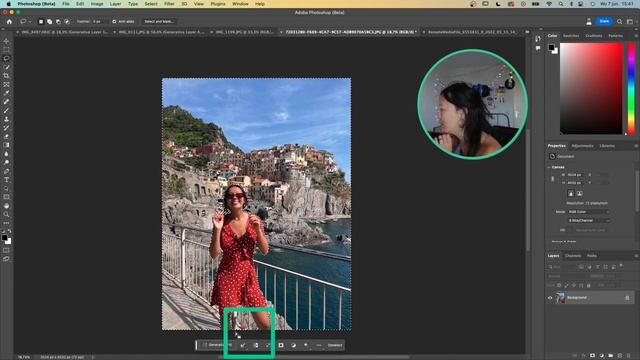Click the blue Share button
Viewport: 640px width, 360px height.
click(604, 21)
